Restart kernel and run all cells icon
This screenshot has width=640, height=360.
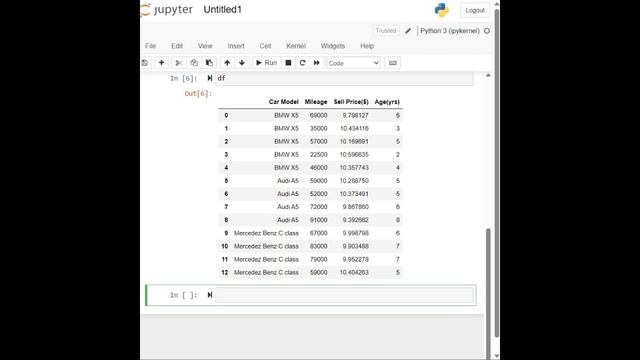317,63
